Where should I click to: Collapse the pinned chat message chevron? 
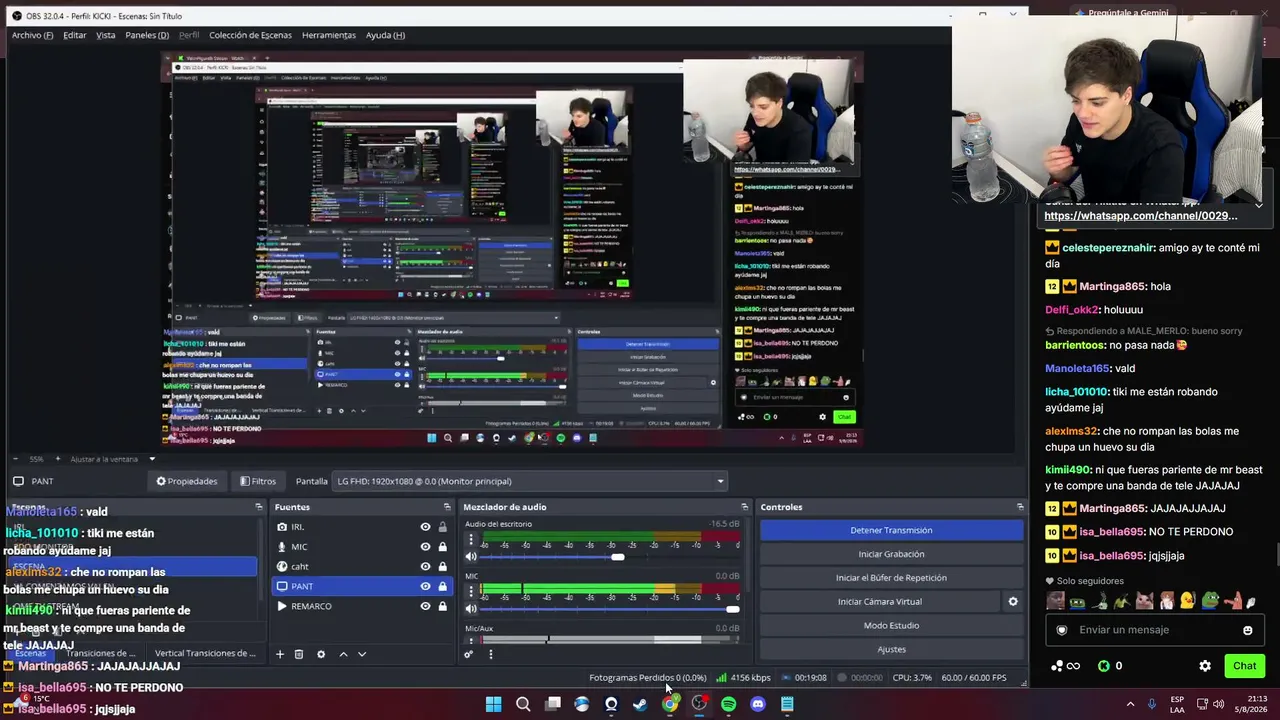click(1258, 205)
